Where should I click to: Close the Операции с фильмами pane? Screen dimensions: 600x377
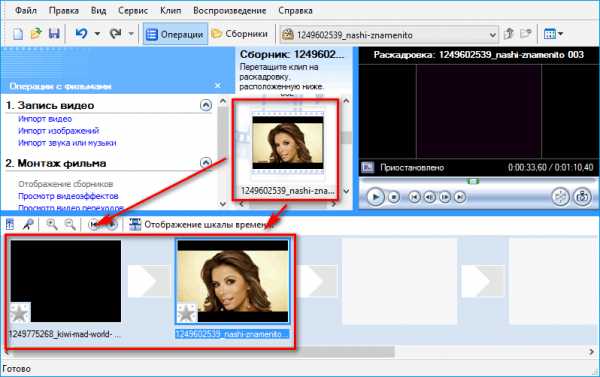218,86
